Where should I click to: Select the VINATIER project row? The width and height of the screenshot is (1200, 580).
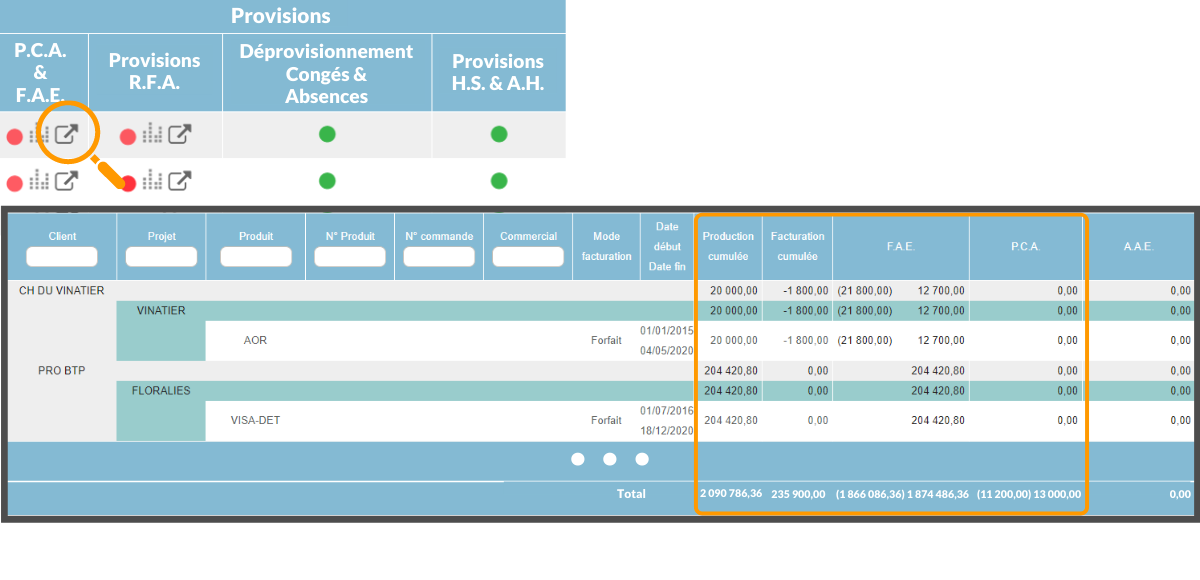(161, 311)
